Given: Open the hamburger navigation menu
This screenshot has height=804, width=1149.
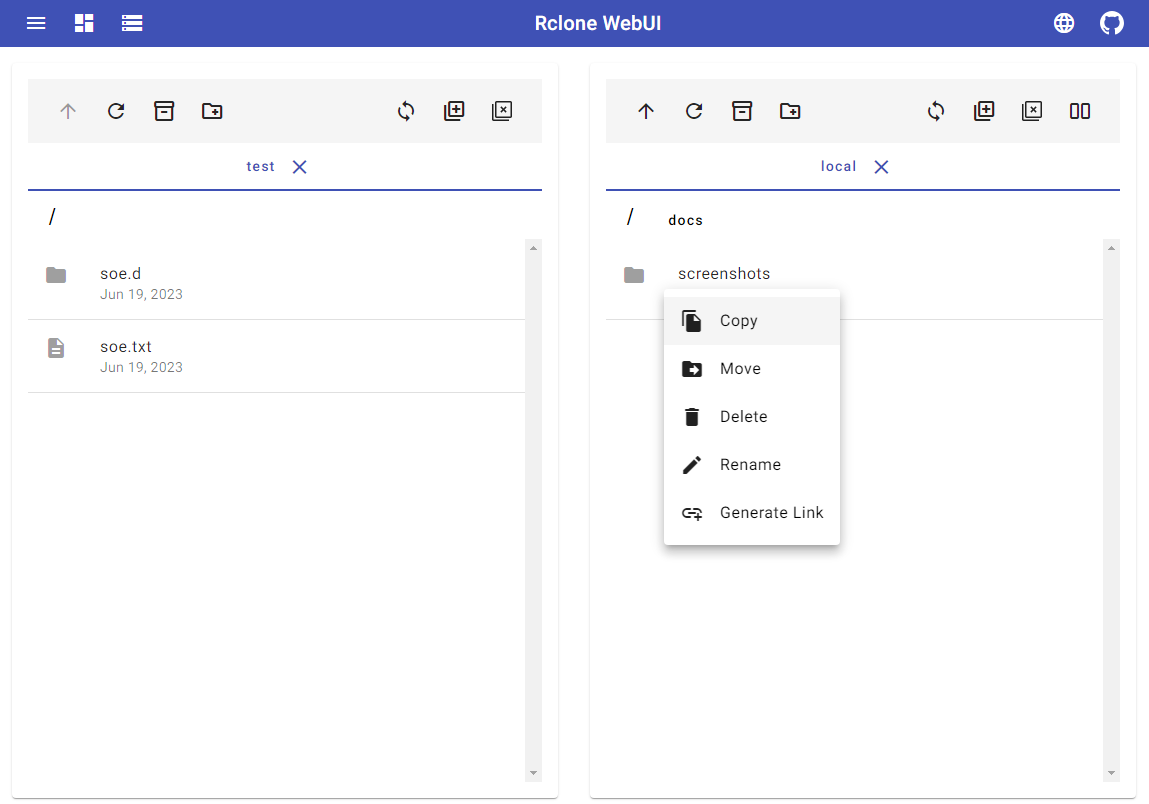Looking at the screenshot, I should pos(36,23).
